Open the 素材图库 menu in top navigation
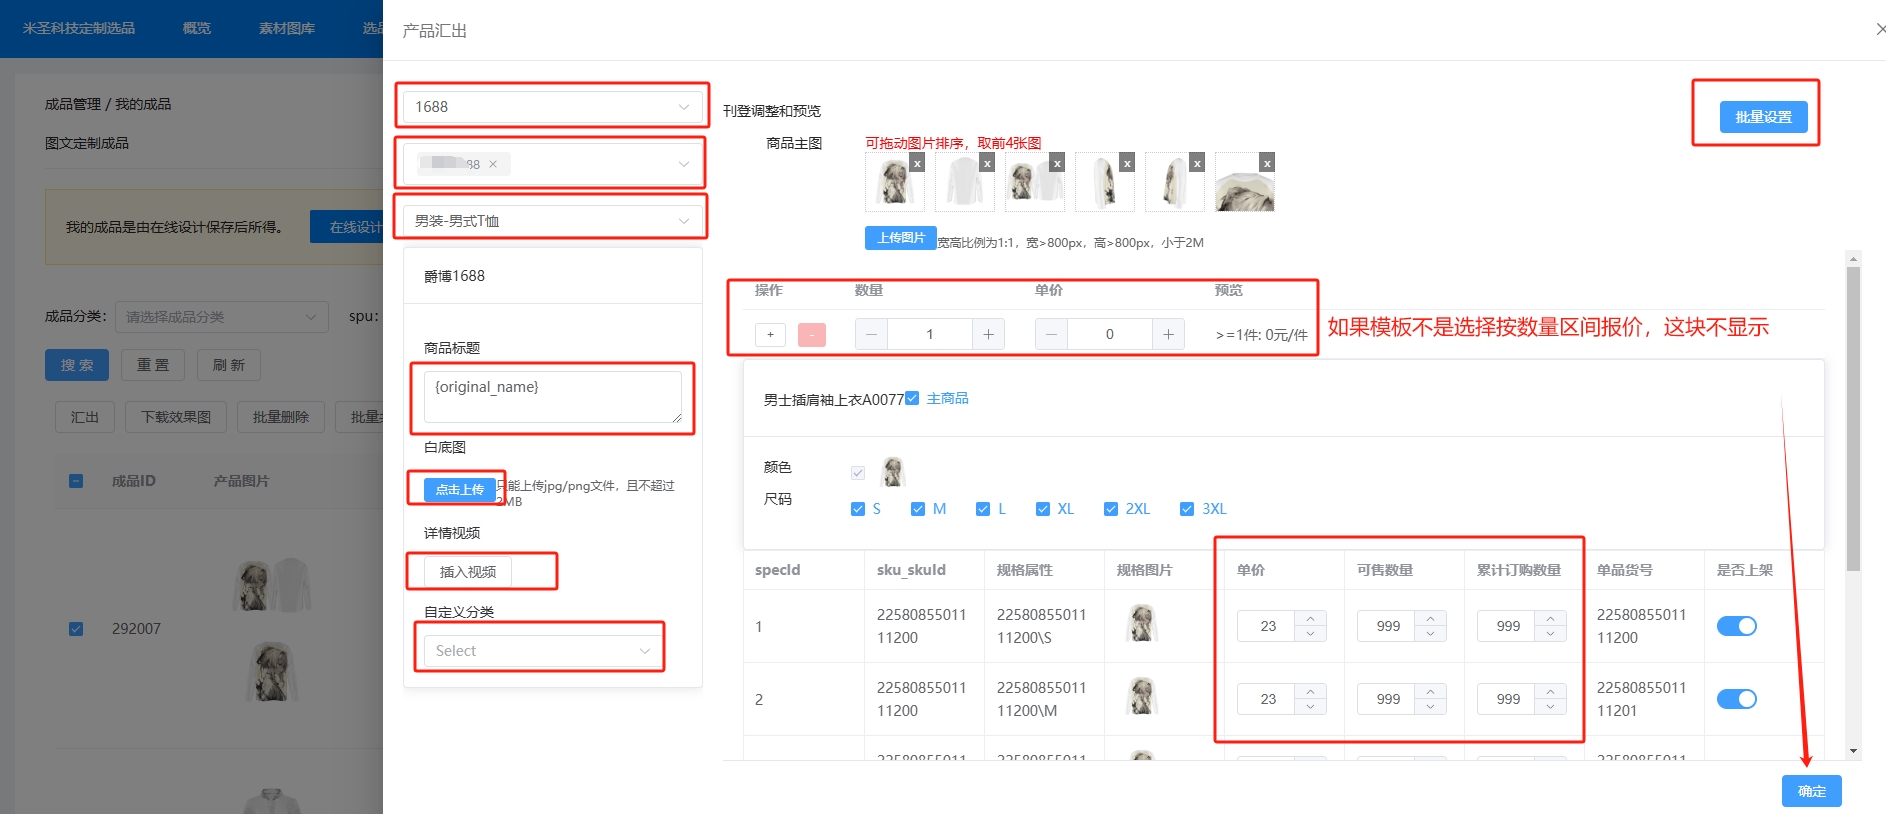This screenshot has height=814, width=1886. pos(287,28)
